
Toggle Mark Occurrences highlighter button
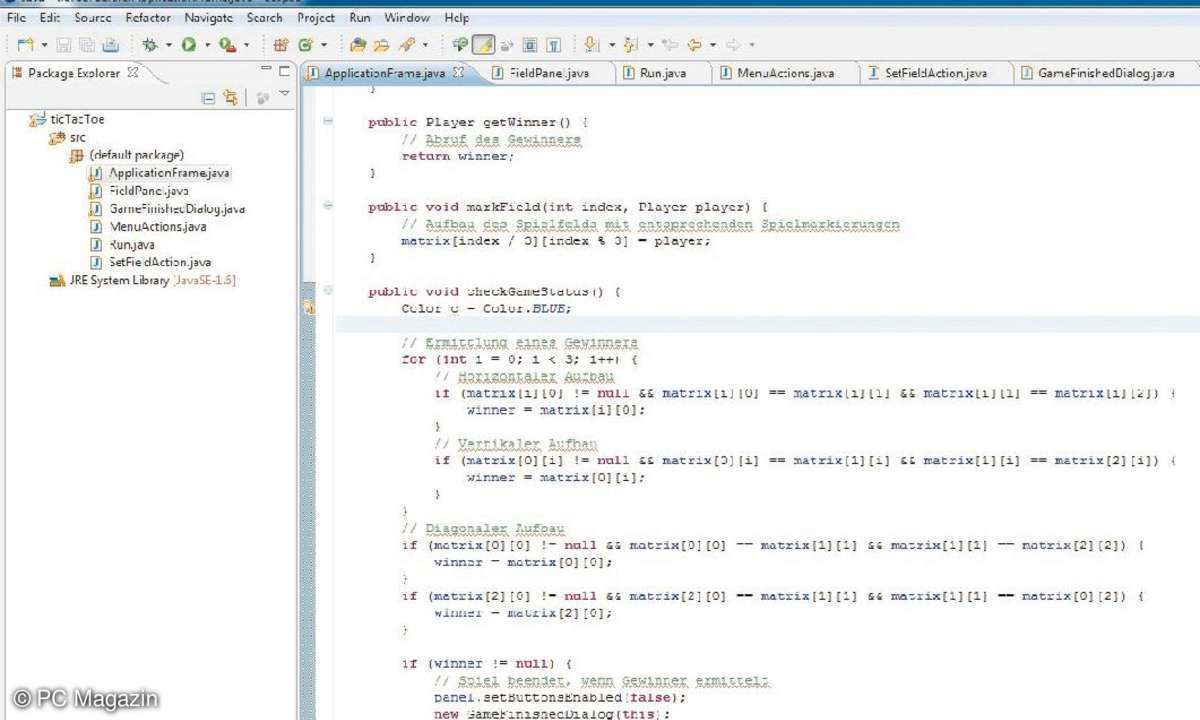click(483, 45)
